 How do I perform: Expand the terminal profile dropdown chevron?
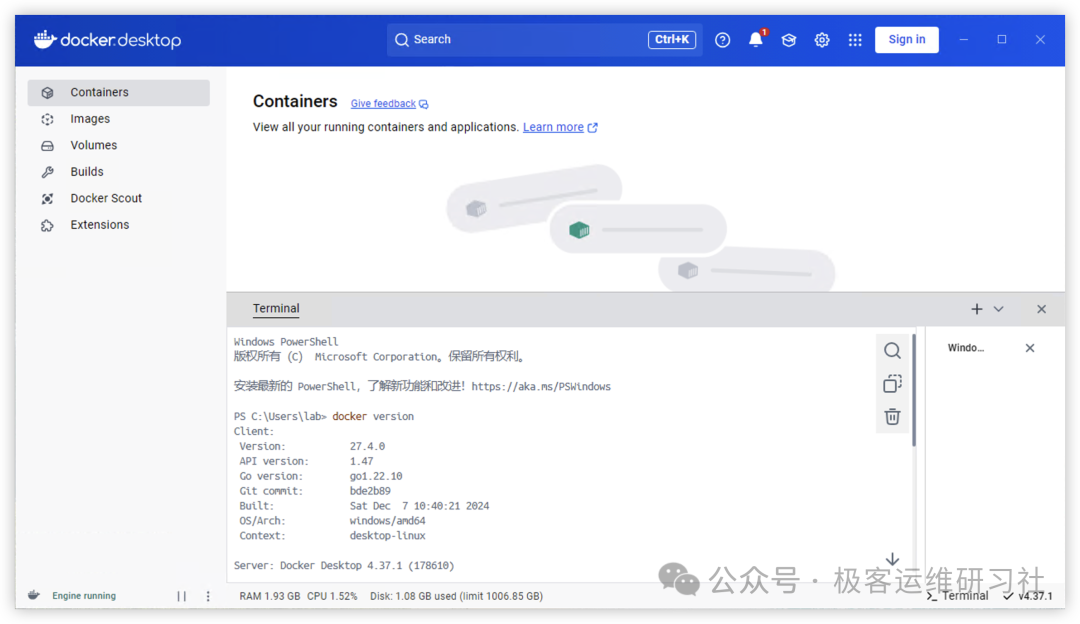pyautogui.click(x=999, y=309)
